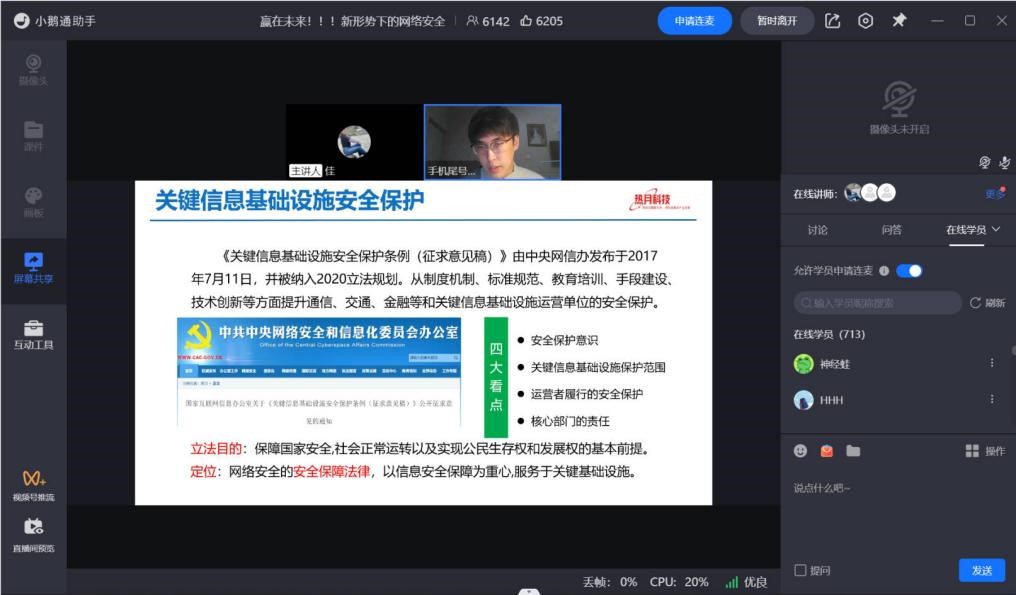The image size is (1016, 595).
Task: Open the 课件 courseware icon
Action: point(33,135)
